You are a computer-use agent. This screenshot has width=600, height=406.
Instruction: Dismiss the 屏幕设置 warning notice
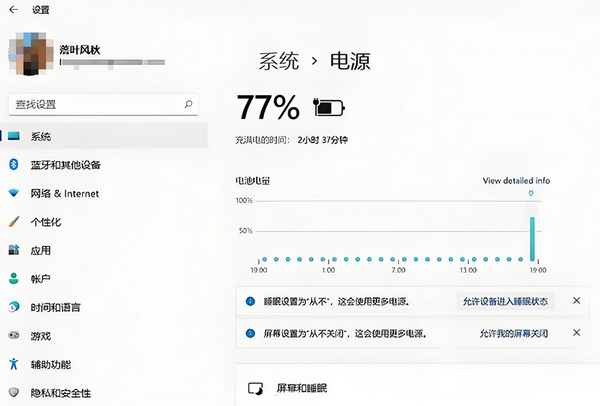[575, 332]
